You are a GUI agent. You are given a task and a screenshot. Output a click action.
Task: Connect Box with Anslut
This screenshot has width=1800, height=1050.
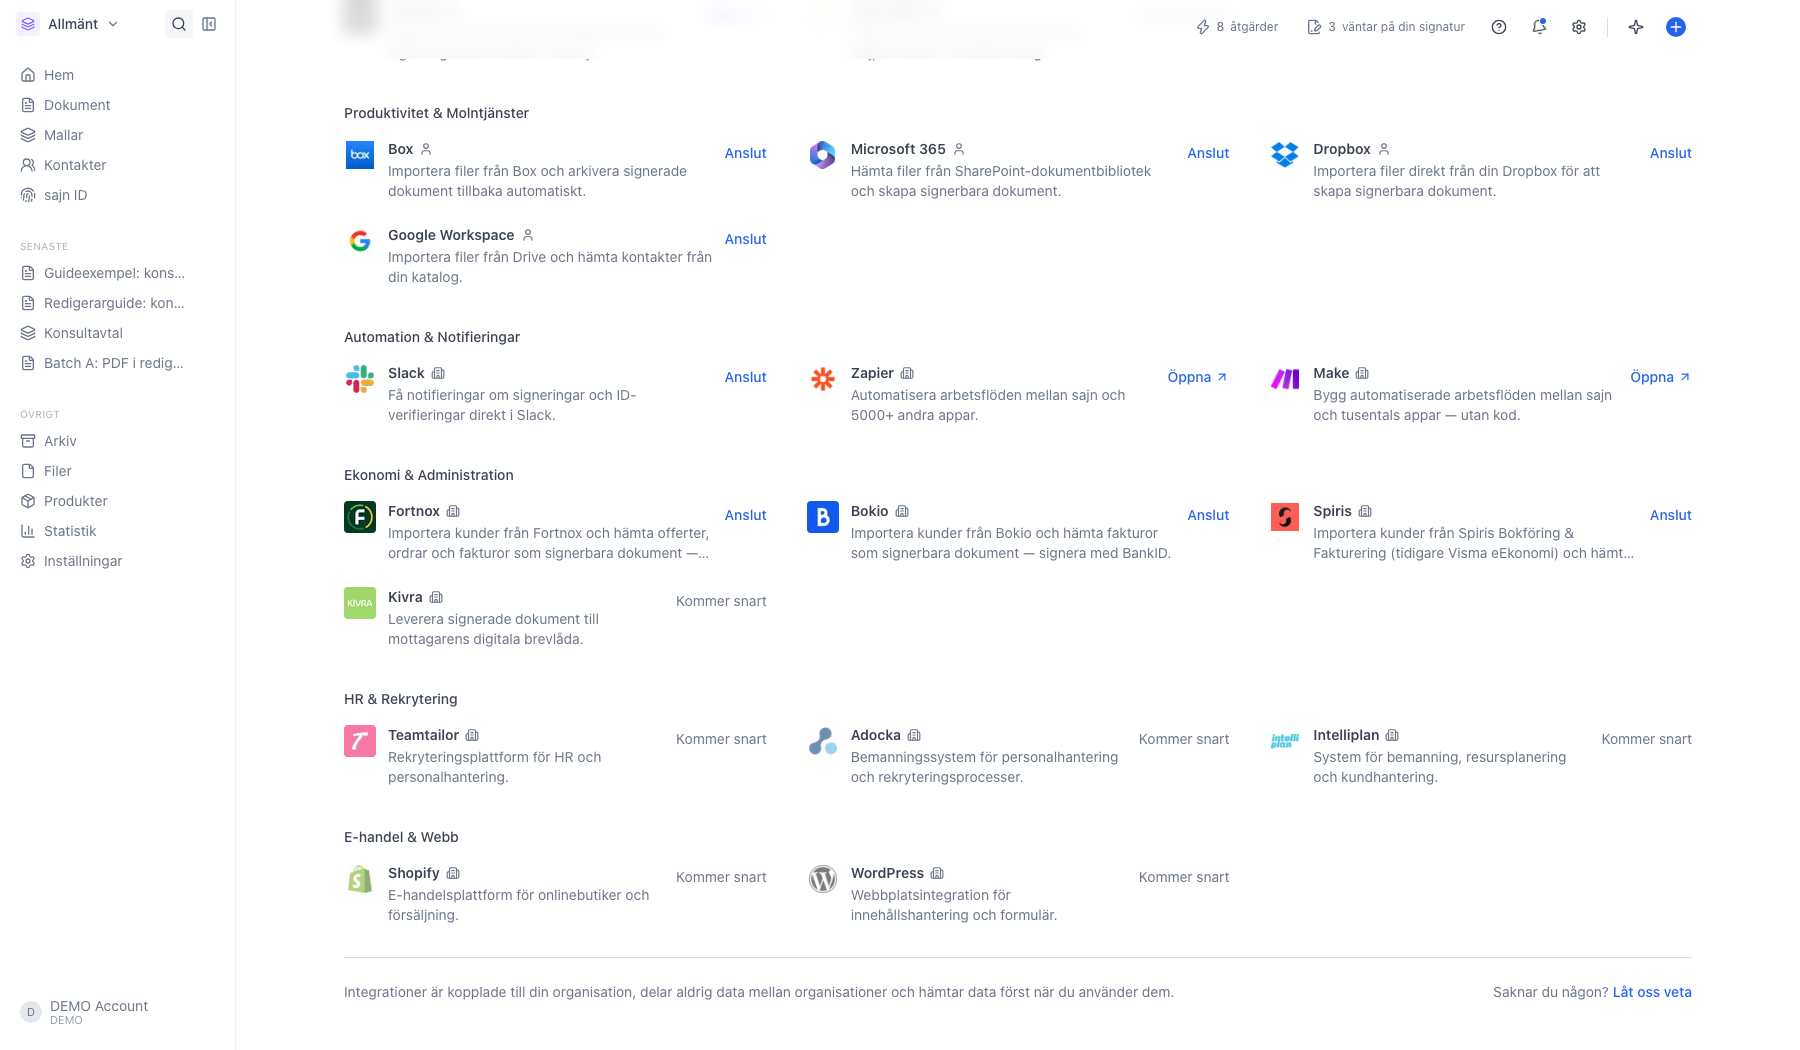pos(745,153)
